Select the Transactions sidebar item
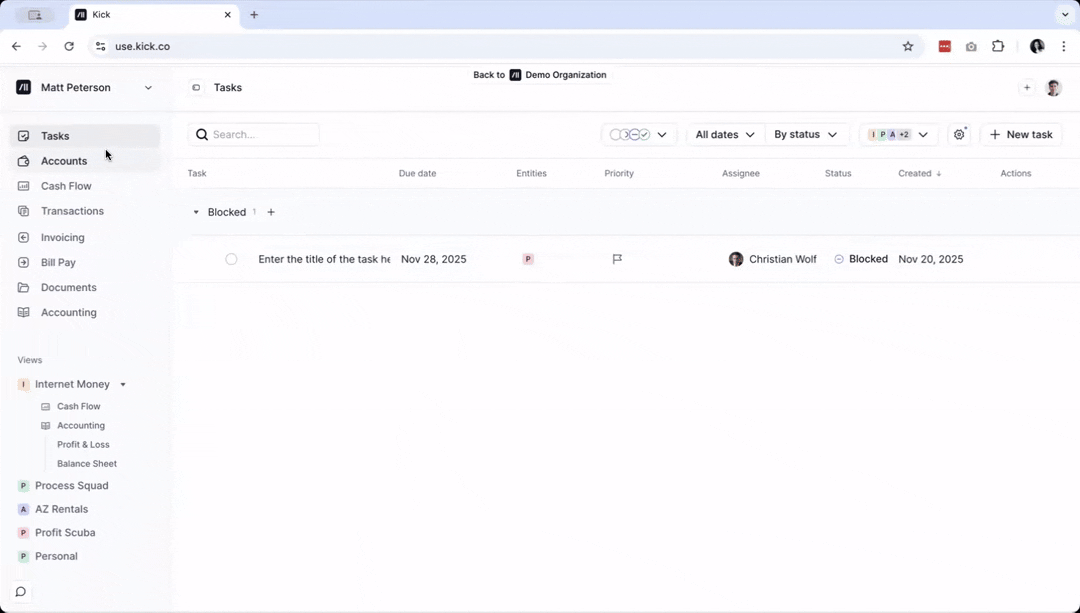1080x613 pixels. click(x=72, y=211)
